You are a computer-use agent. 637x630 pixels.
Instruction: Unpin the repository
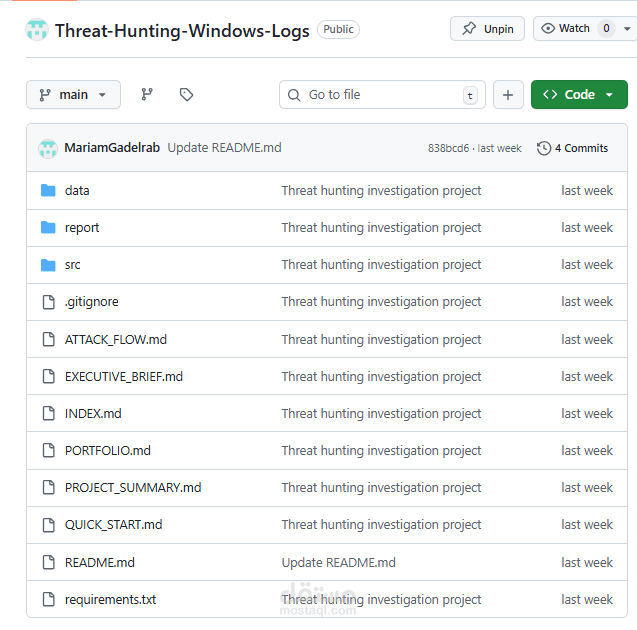tap(487, 29)
